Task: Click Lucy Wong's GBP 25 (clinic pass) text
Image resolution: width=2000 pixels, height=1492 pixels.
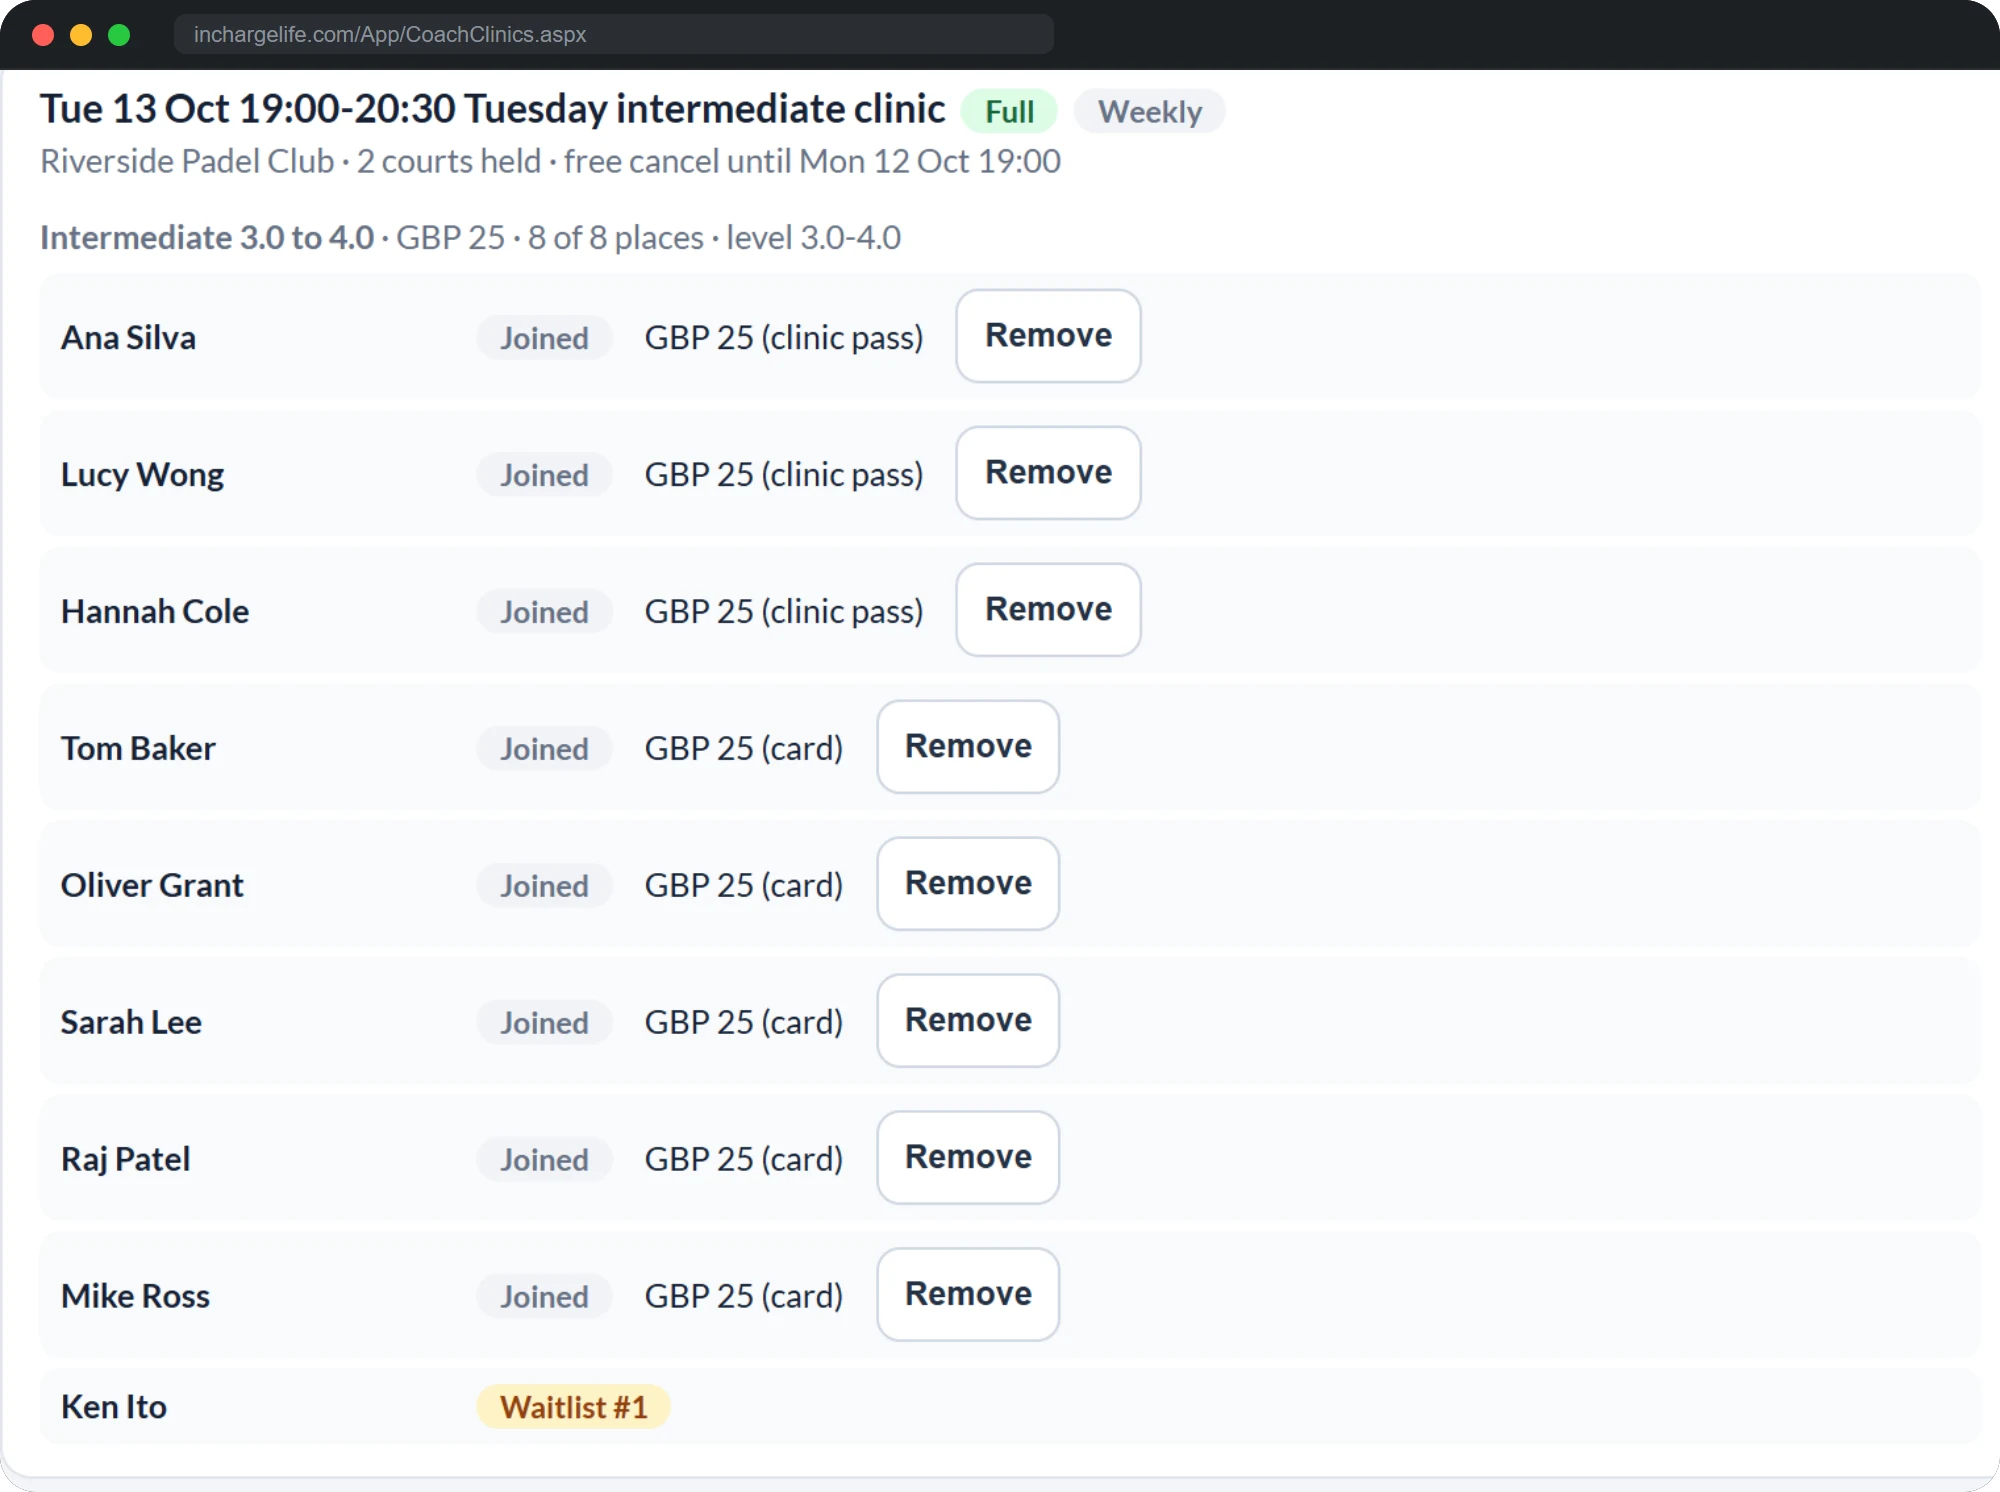Action: point(783,475)
